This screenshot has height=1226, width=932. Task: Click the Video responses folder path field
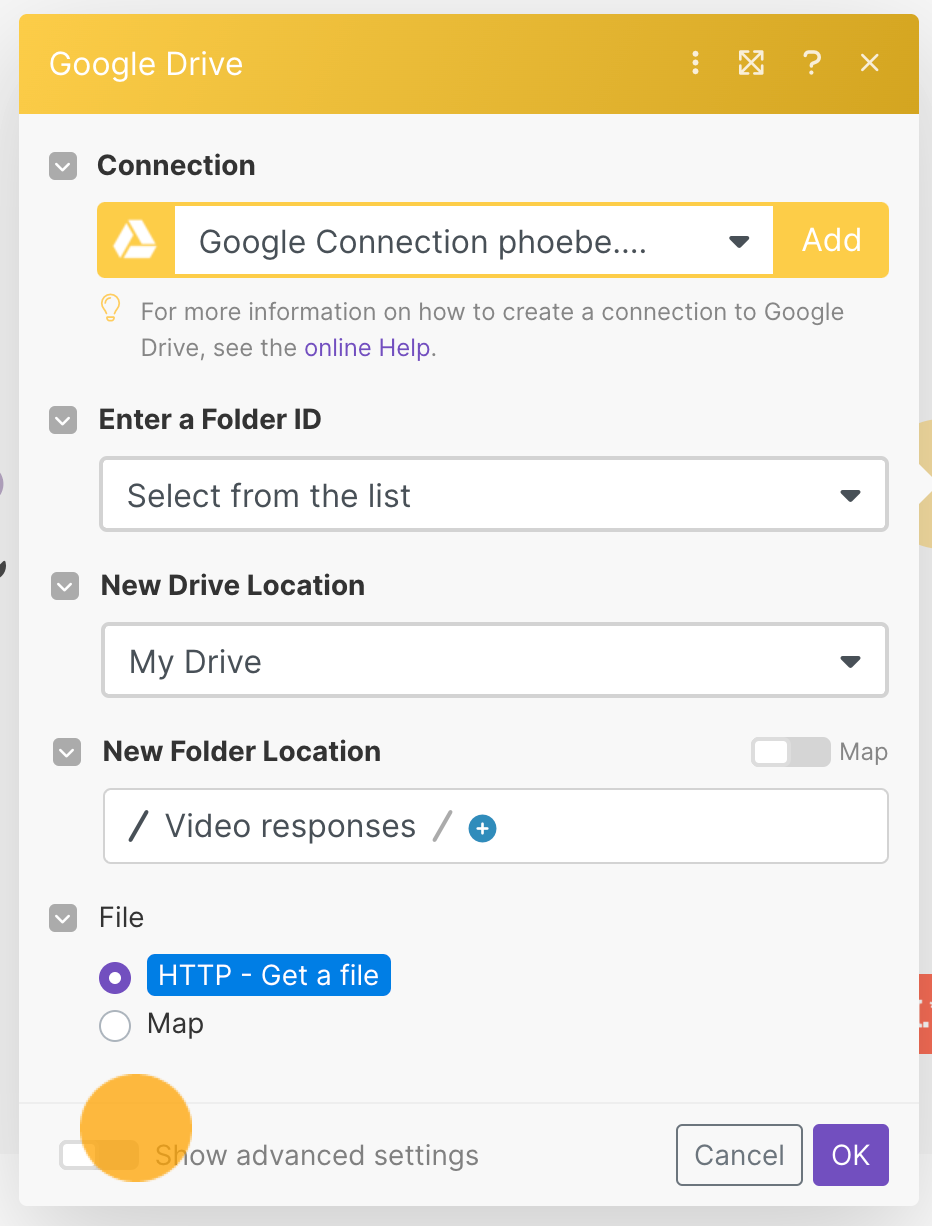[496, 826]
